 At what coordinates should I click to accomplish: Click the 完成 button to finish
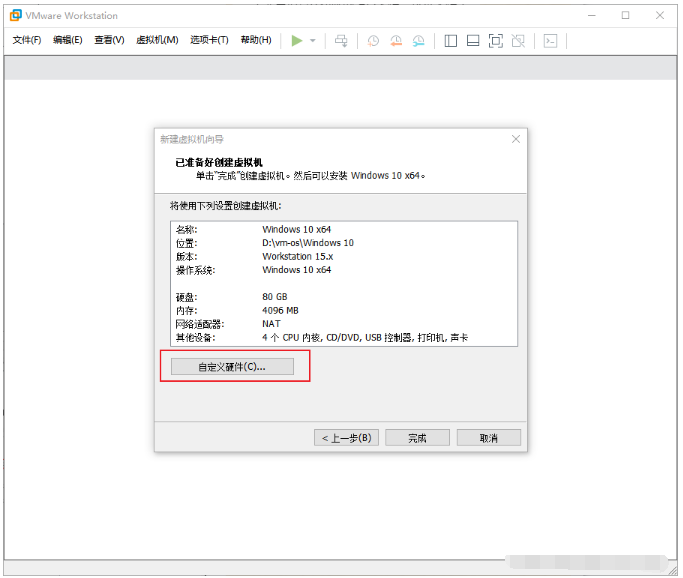click(417, 438)
